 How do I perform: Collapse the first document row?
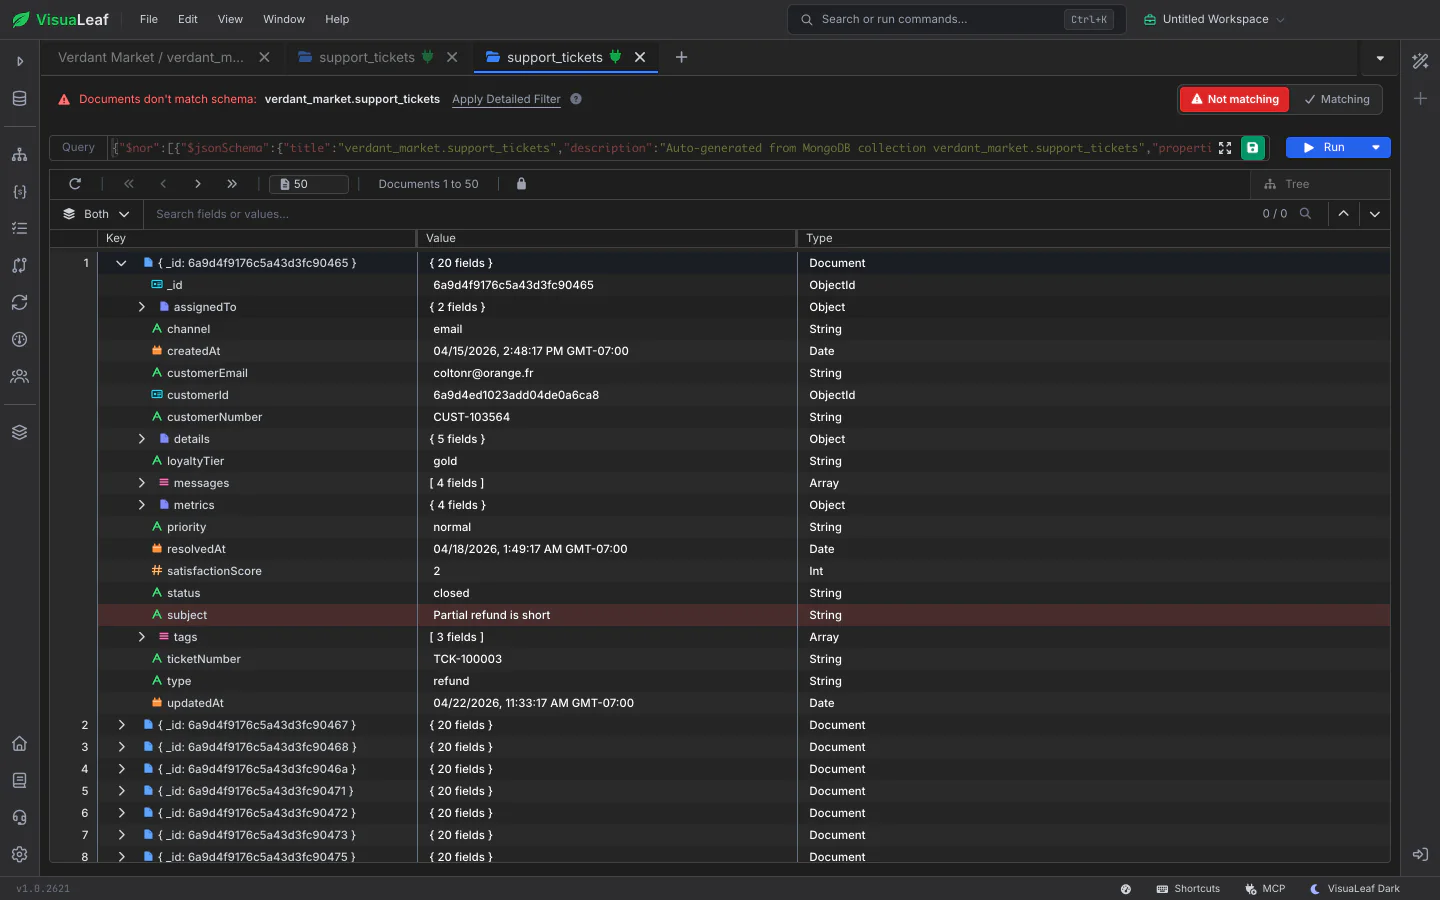tap(121, 263)
